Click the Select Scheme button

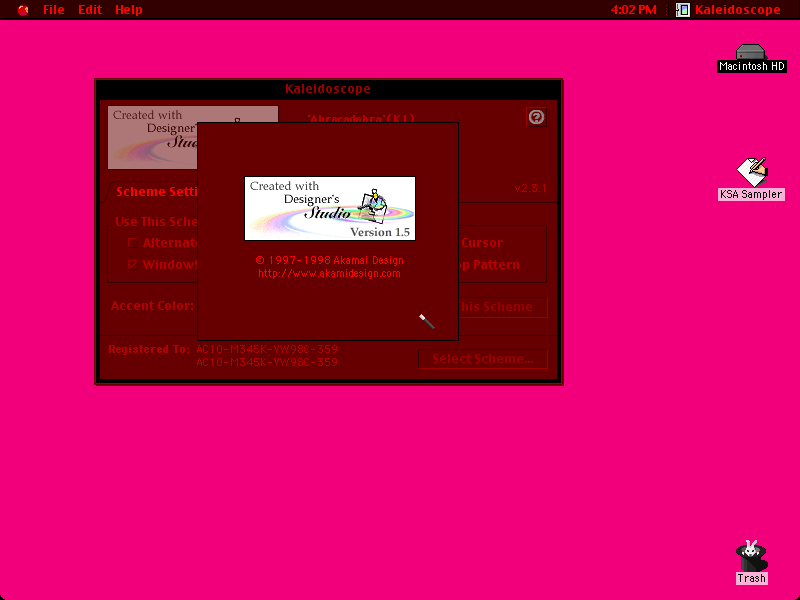tap(483, 359)
